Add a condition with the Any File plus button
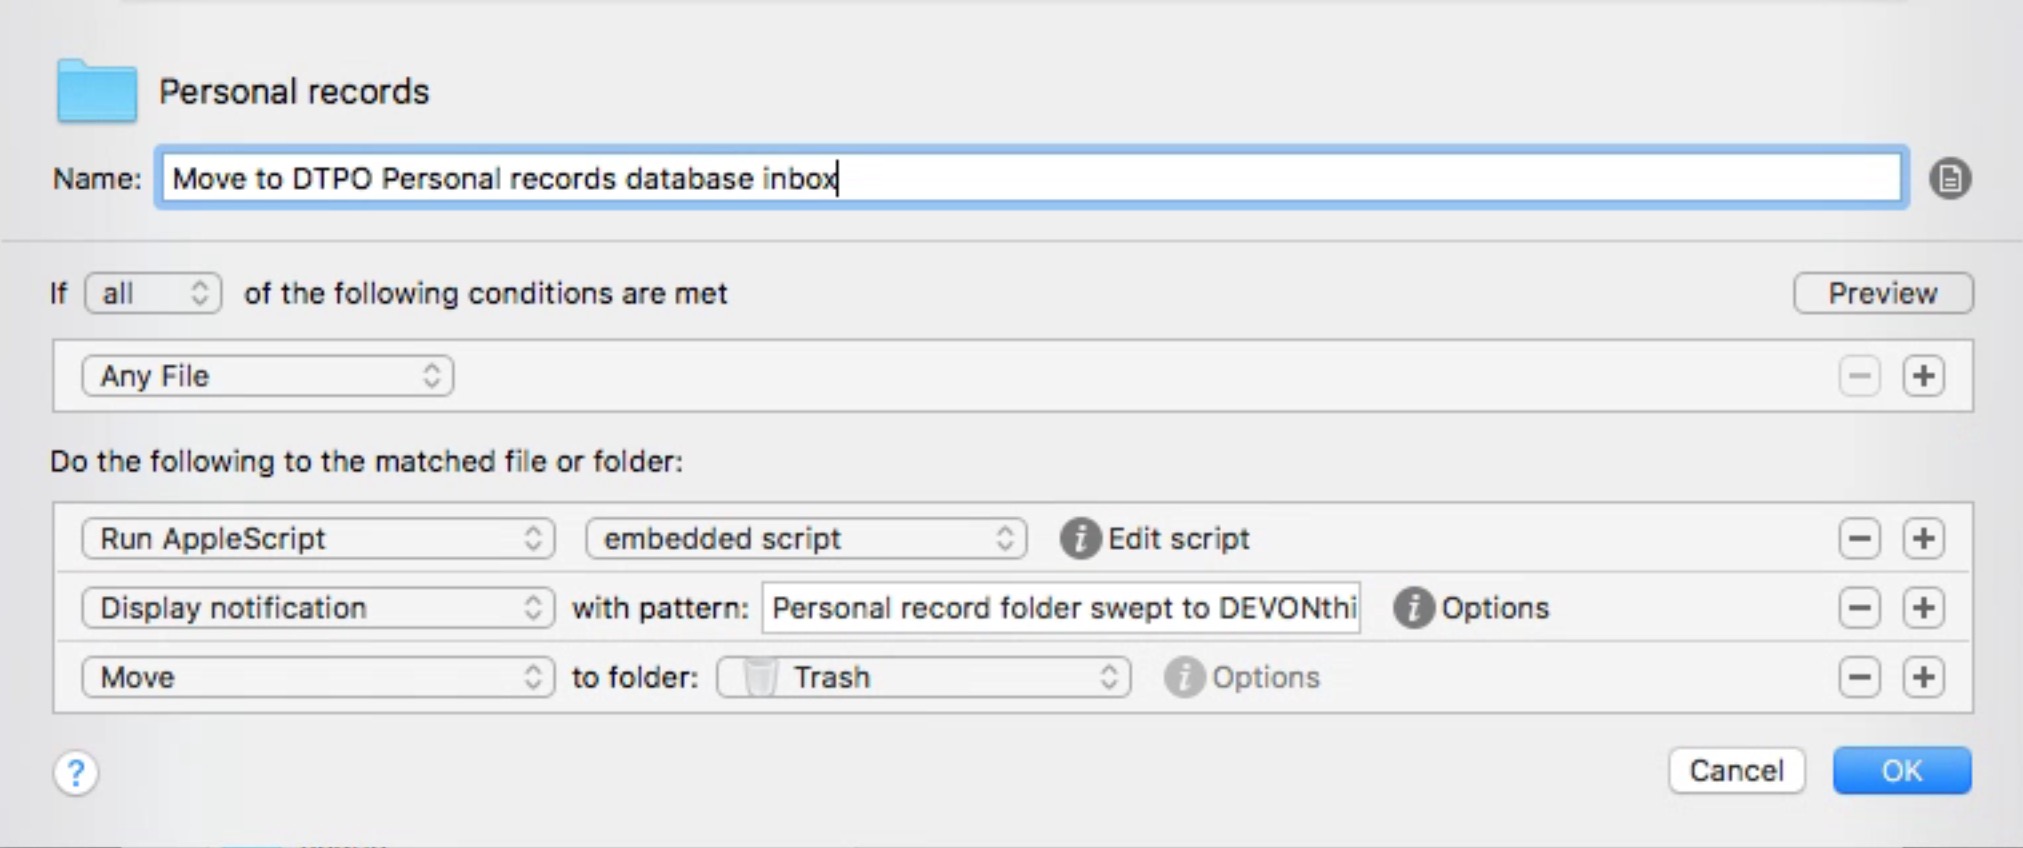The height and width of the screenshot is (848, 2023). 1923,376
